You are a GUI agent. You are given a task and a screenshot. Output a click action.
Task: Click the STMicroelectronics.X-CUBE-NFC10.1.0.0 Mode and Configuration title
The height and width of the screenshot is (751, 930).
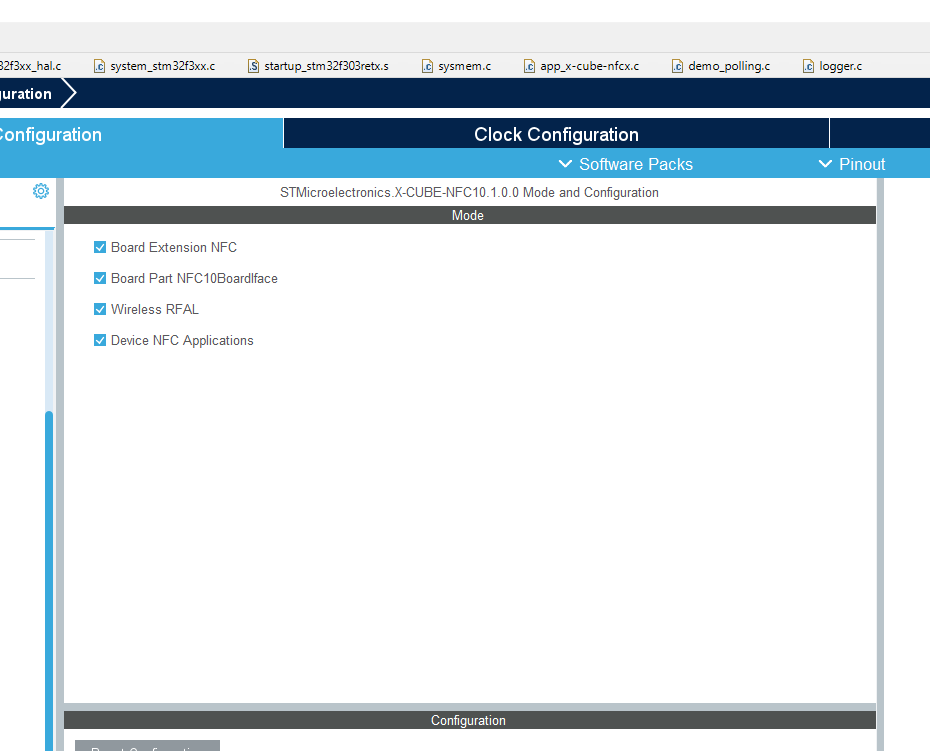pos(469,192)
